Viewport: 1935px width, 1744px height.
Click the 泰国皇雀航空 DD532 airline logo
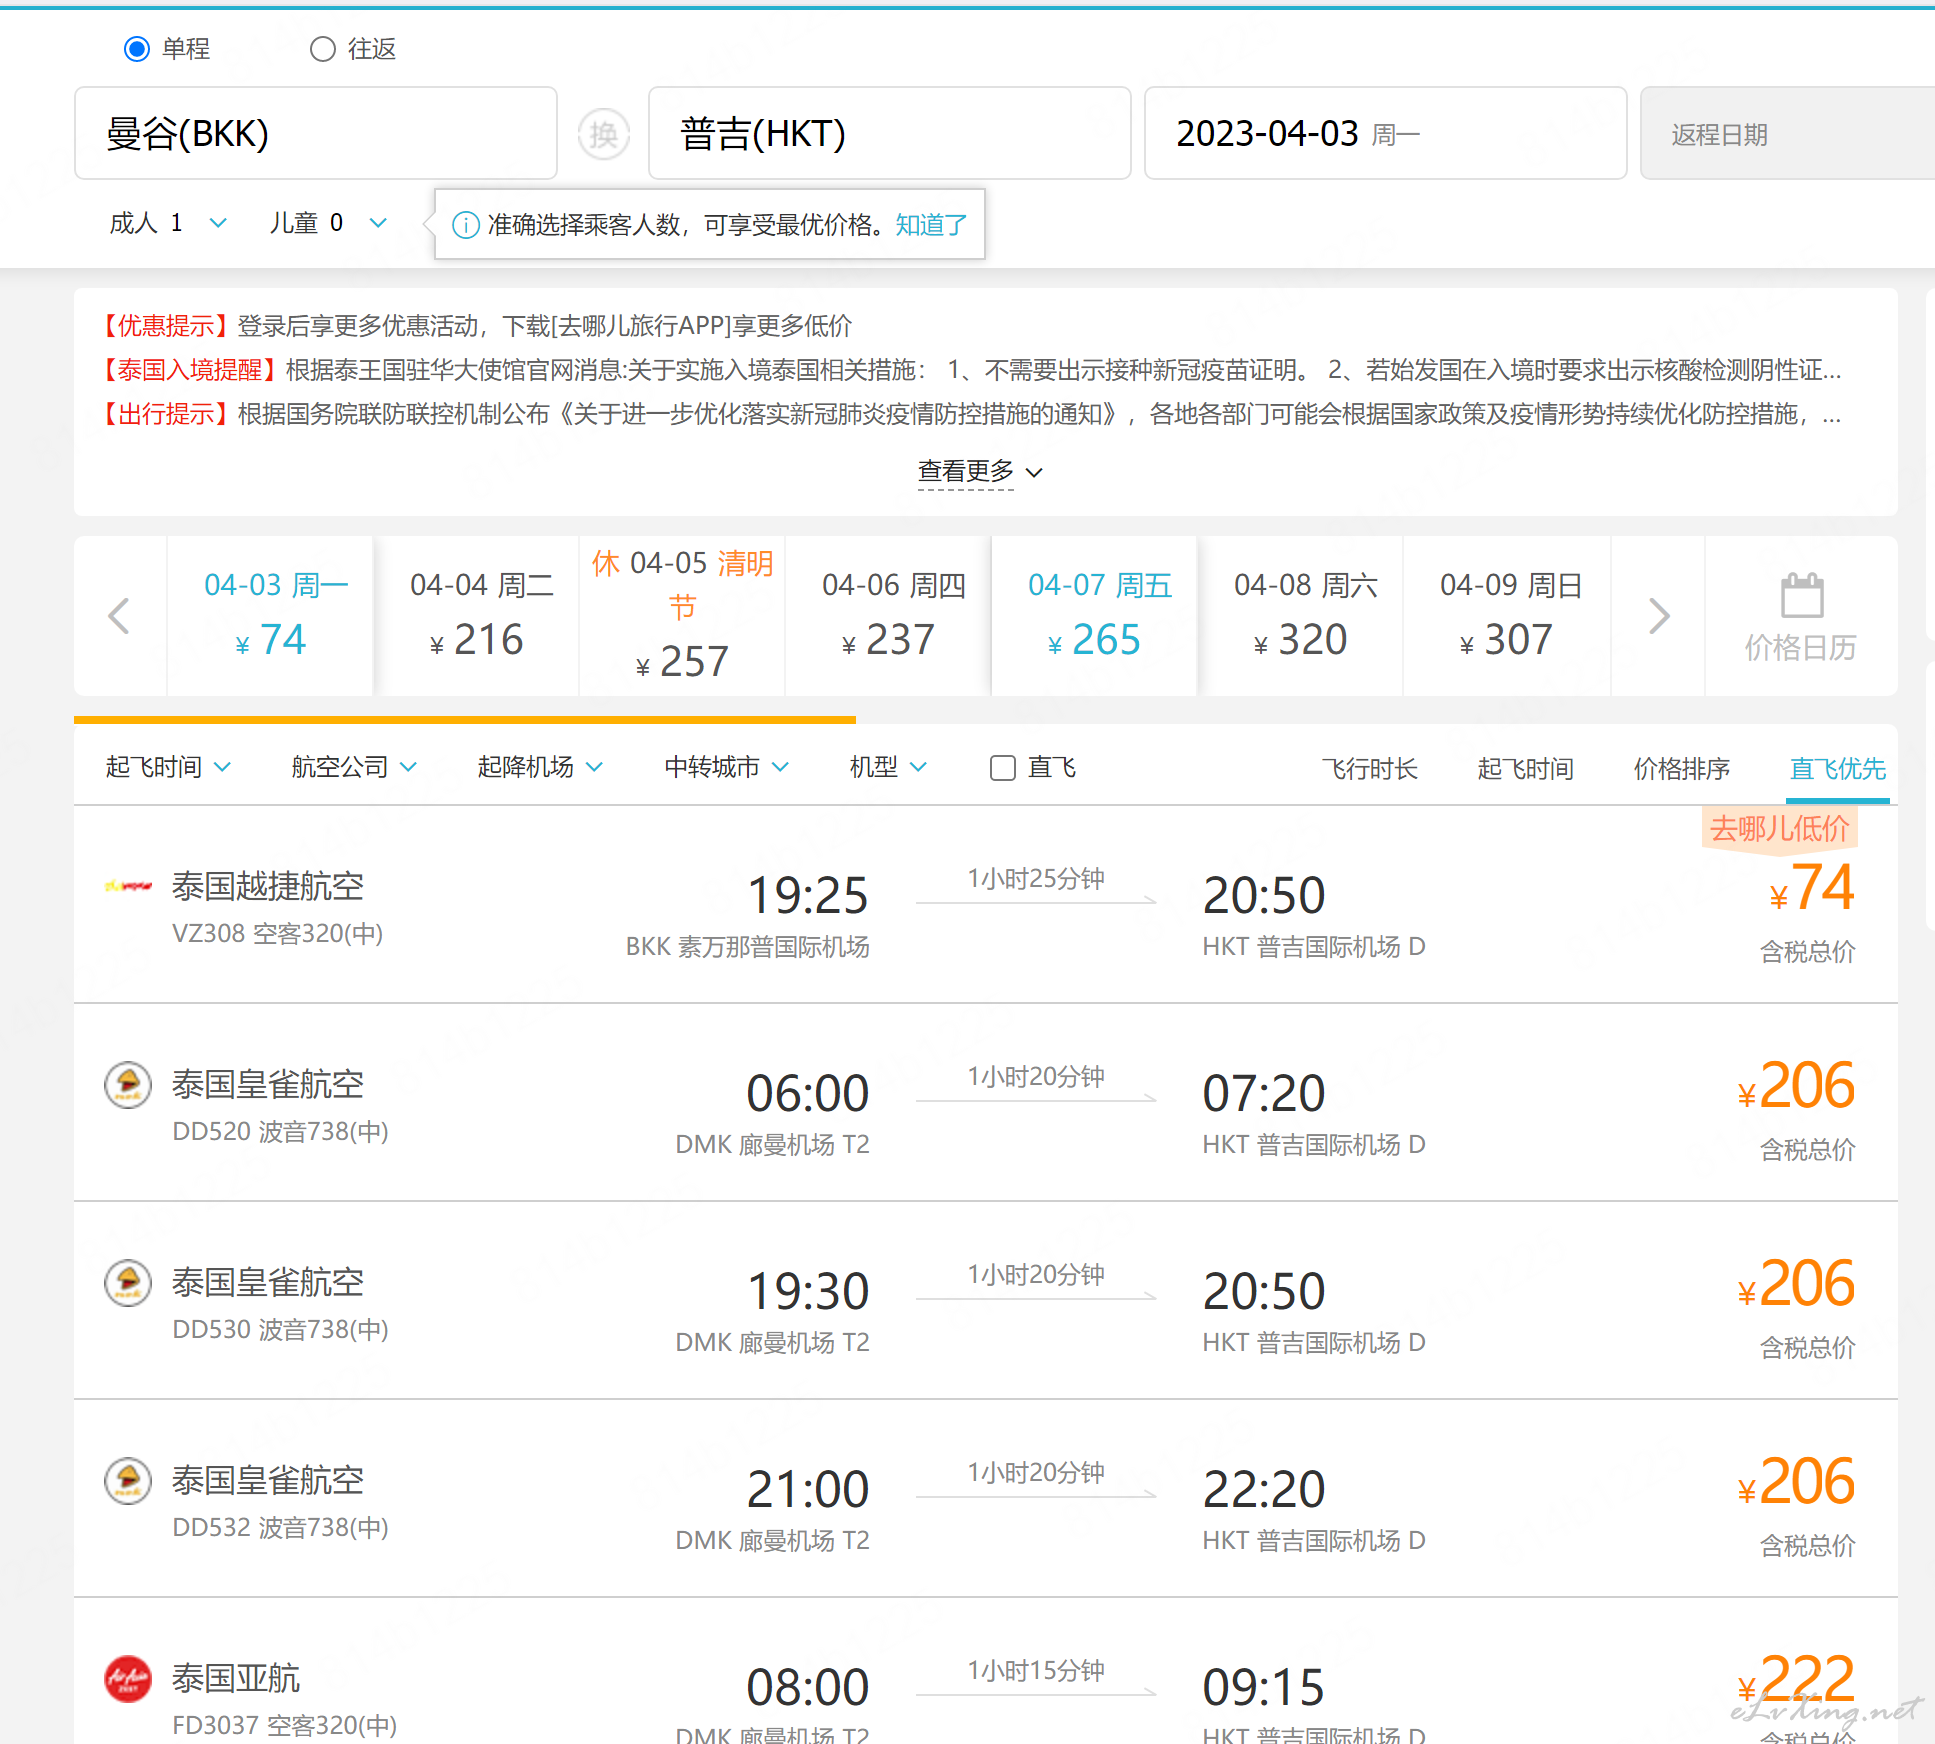[128, 1480]
